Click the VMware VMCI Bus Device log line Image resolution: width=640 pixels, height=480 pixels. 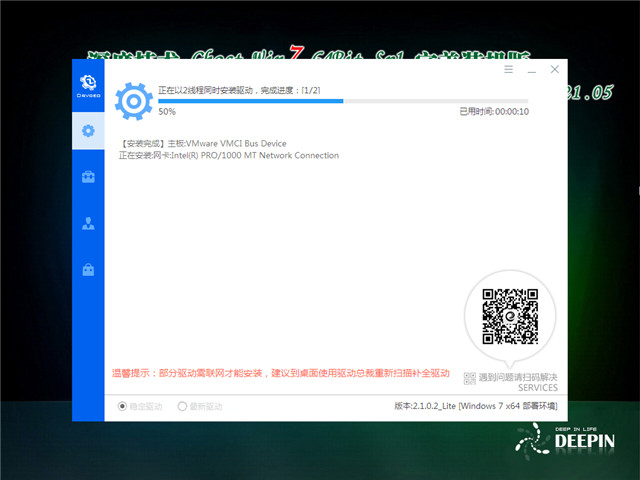click(203, 144)
